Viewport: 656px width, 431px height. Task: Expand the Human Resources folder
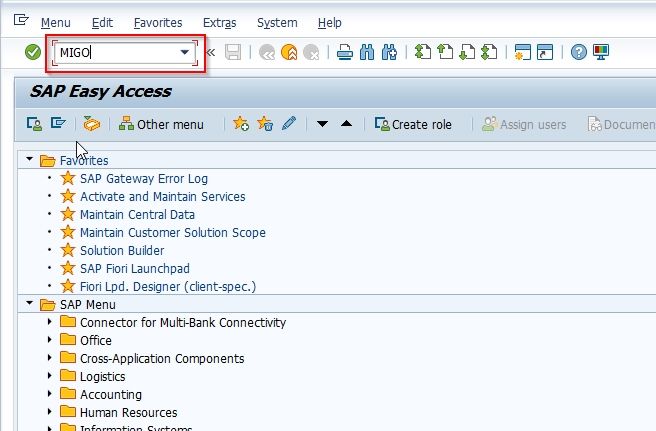(49, 411)
